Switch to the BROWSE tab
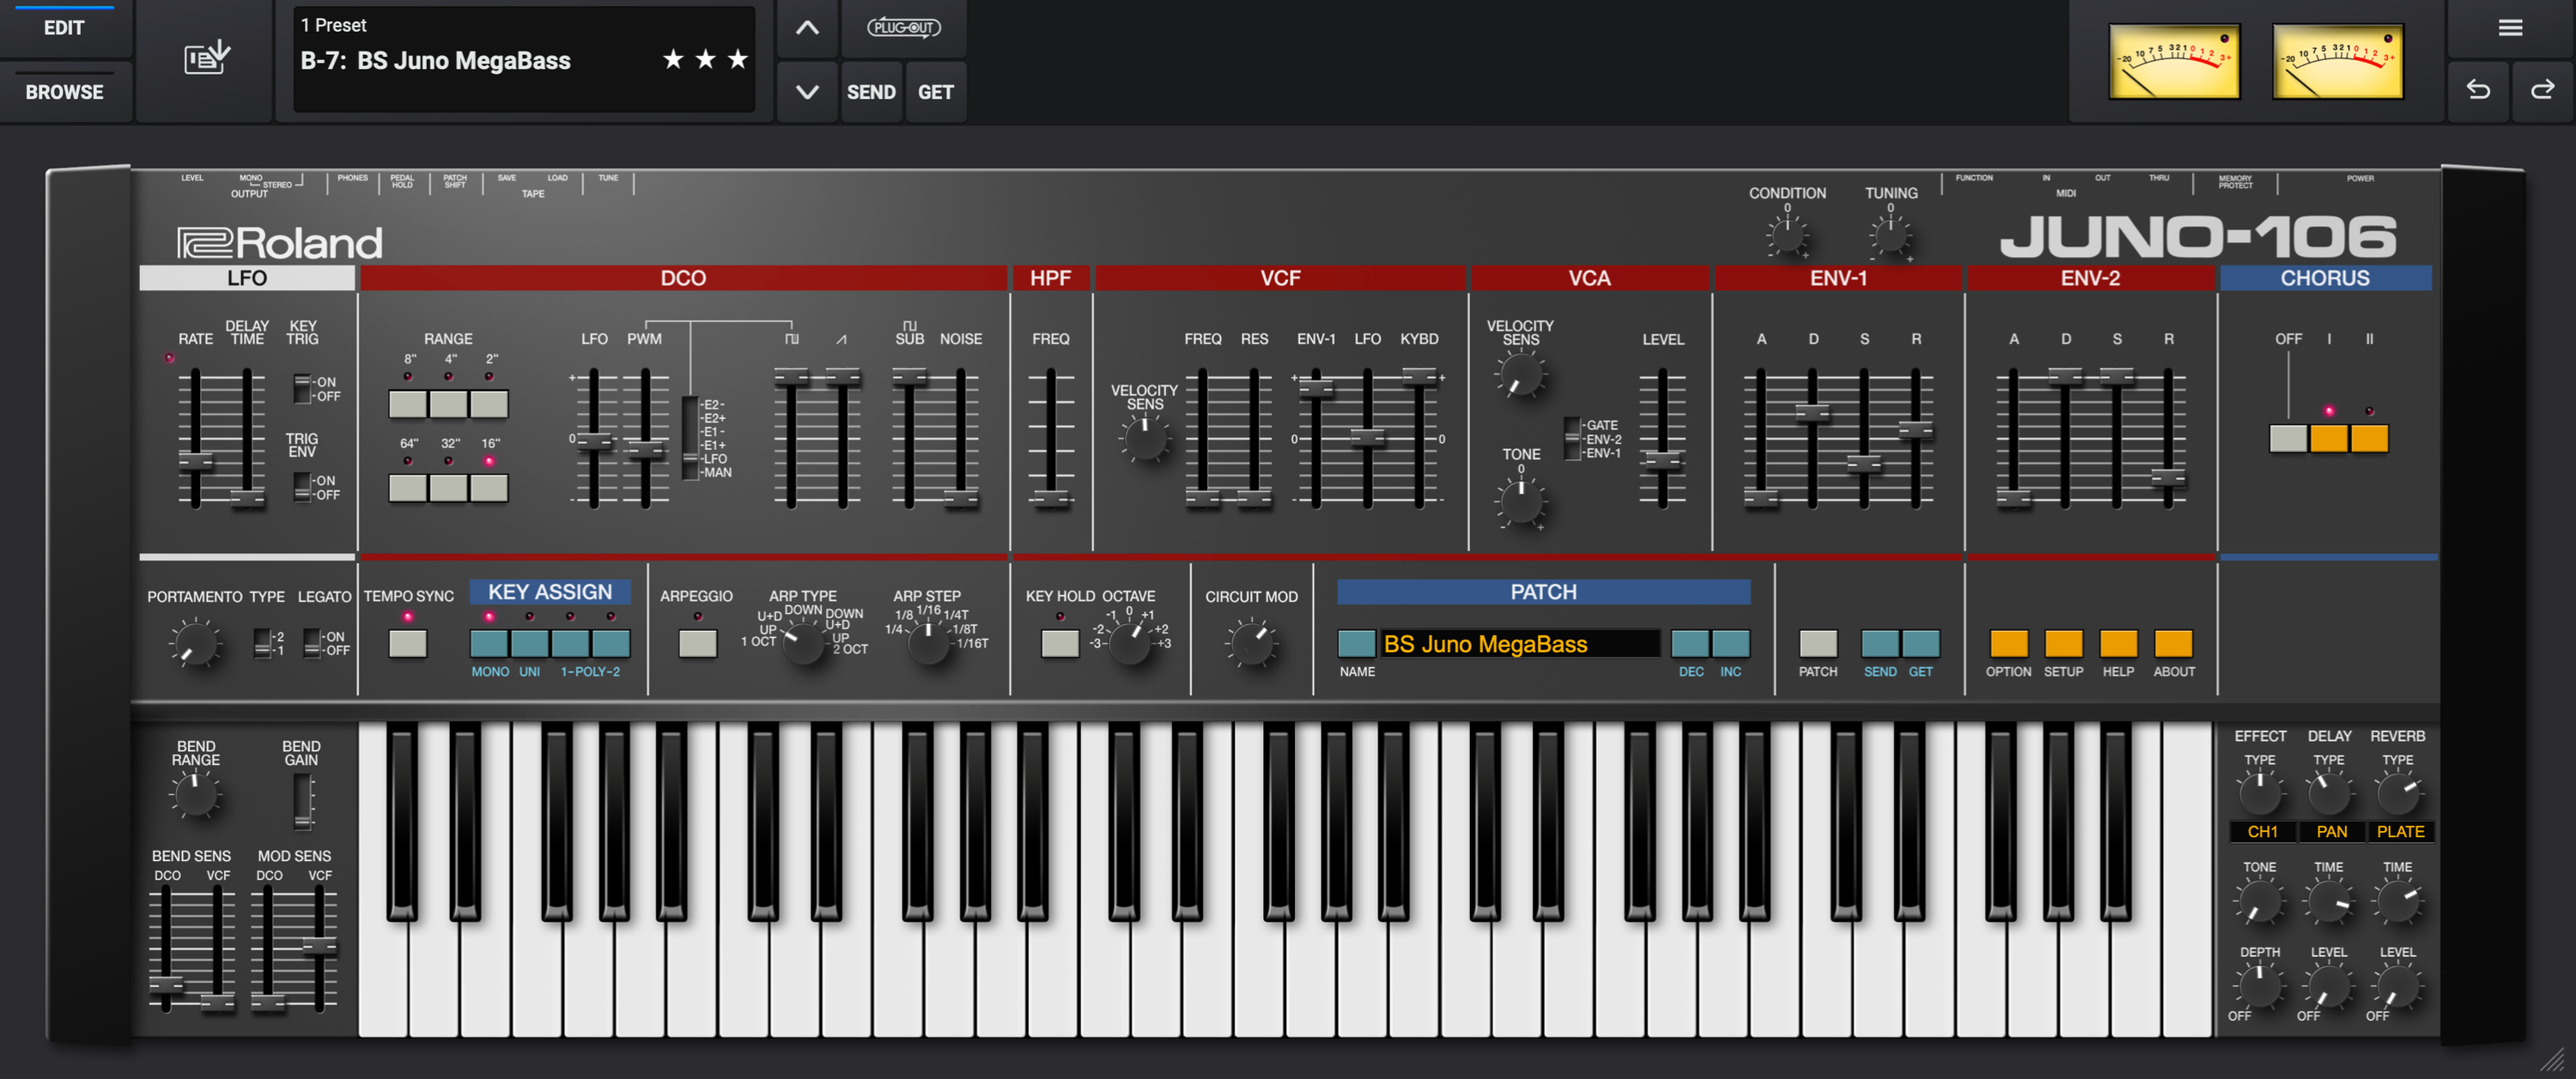The image size is (2576, 1079). coord(65,91)
